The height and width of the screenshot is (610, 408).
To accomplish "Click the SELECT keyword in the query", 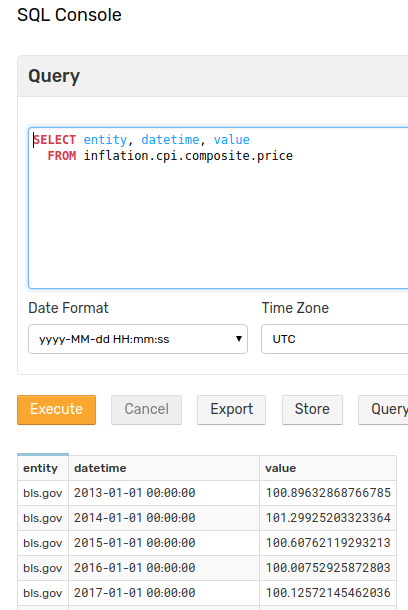I will (x=54, y=140).
